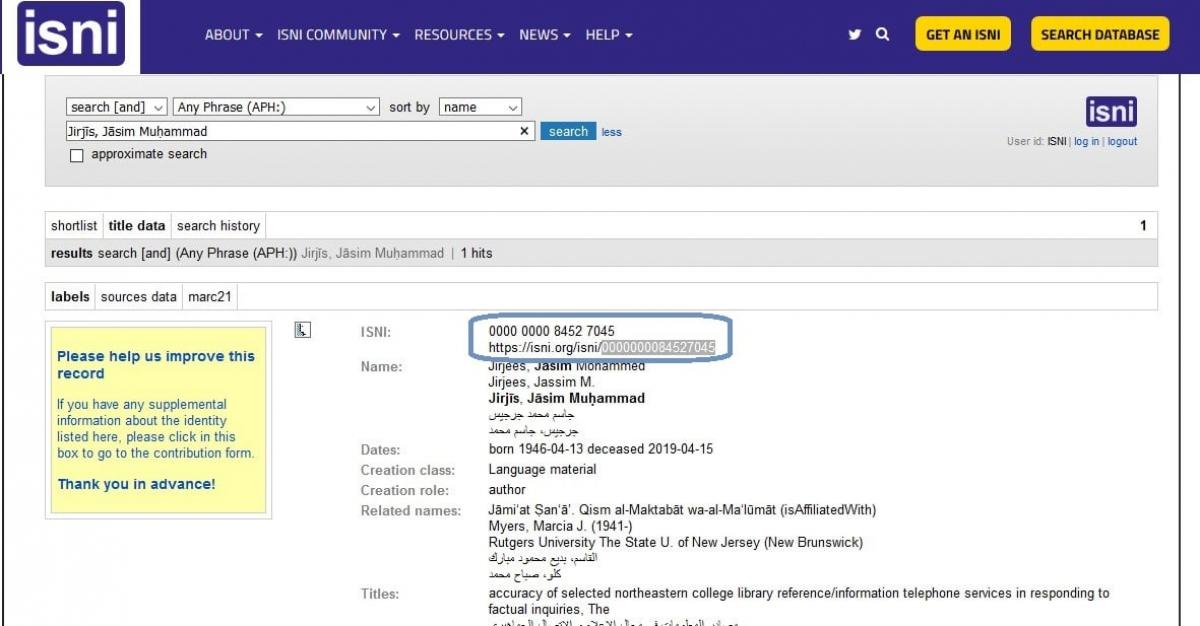Screen dimensions: 1200x626
Task: Open the search history tab
Action: [x=218, y=226]
